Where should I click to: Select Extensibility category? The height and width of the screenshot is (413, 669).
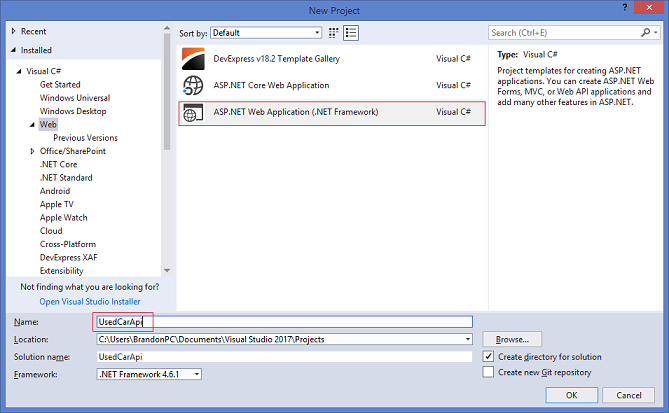point(62,270)
